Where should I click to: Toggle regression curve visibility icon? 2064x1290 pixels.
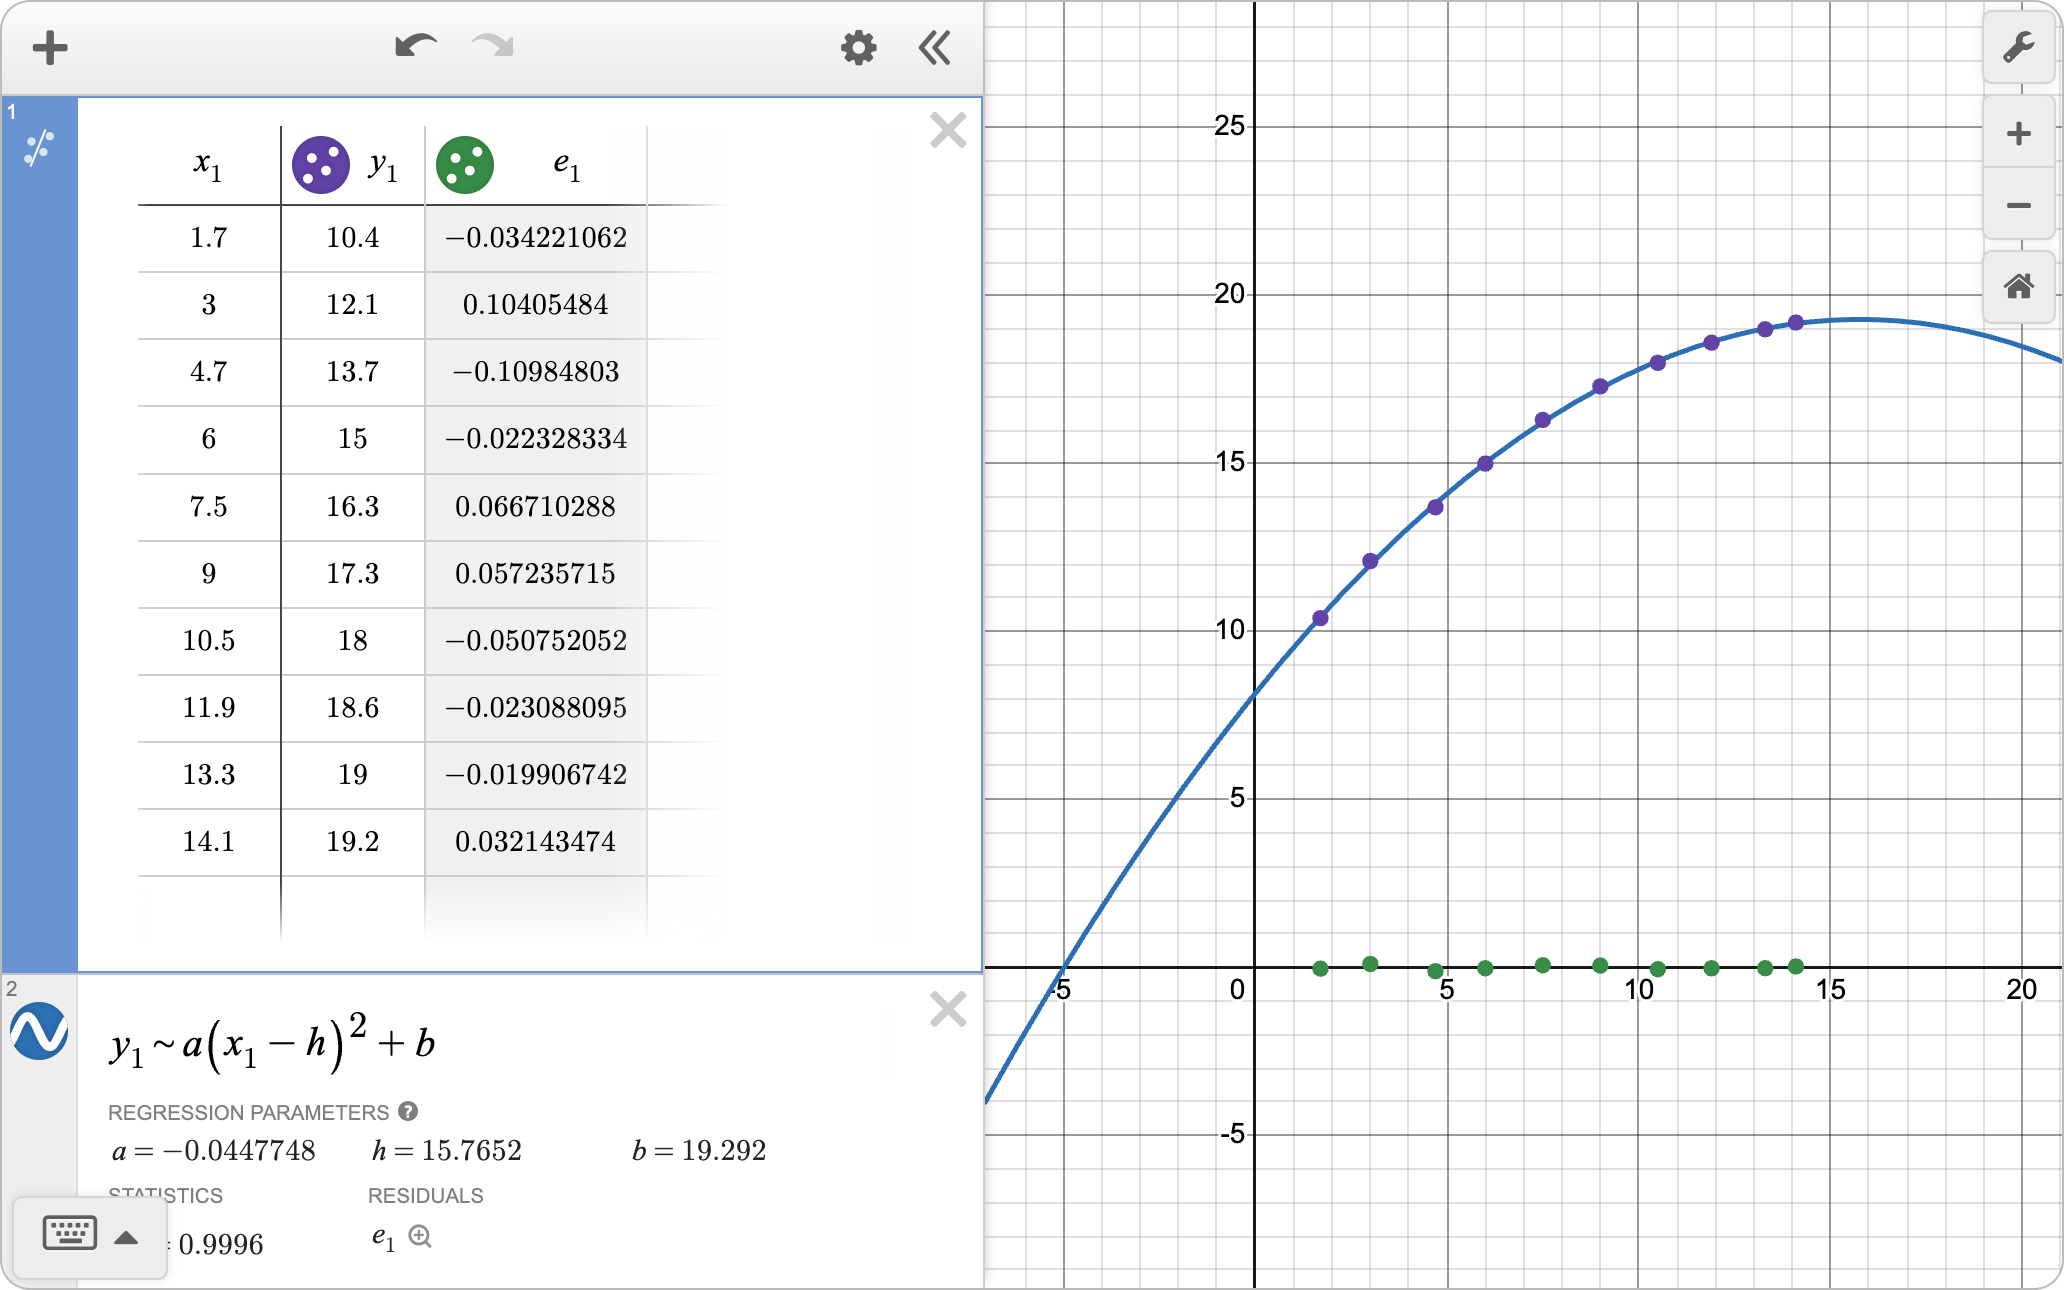(39, 1031)
